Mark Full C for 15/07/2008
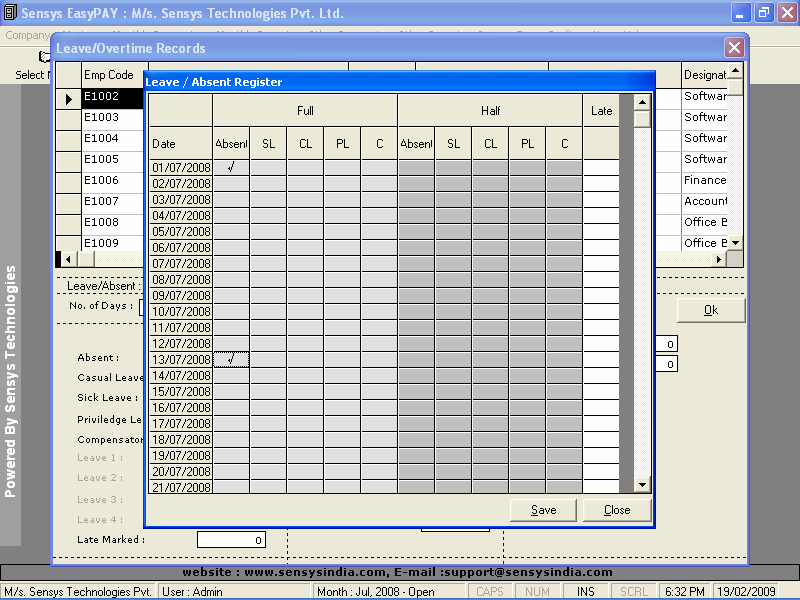This screenshot has width=800, height=600. point(379,391)
